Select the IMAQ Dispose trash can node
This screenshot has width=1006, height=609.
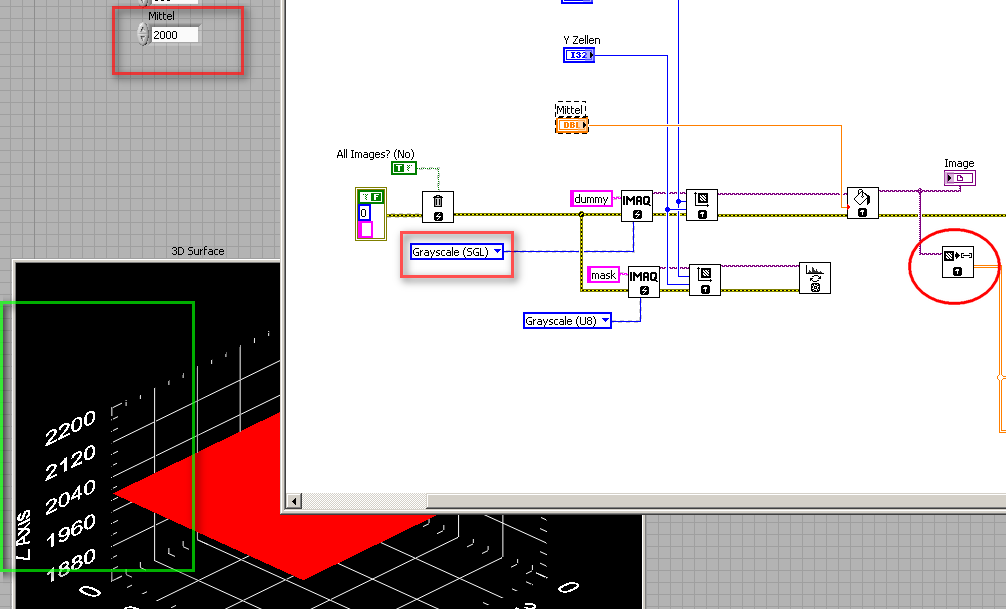(x=438, y=207)
